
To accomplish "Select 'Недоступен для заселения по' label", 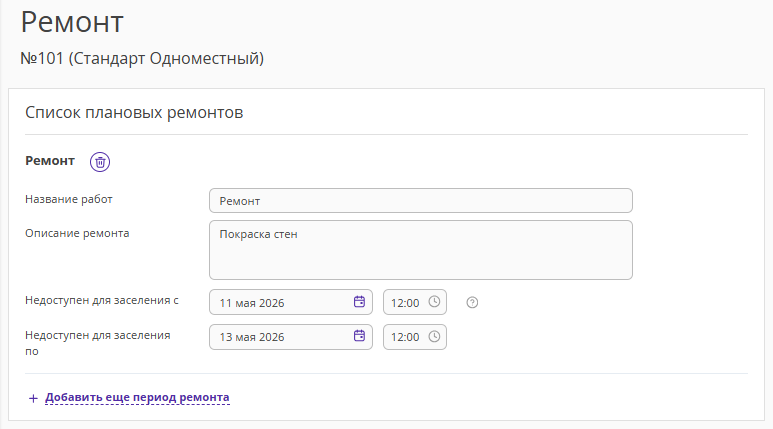I will [x=98, y=343].
